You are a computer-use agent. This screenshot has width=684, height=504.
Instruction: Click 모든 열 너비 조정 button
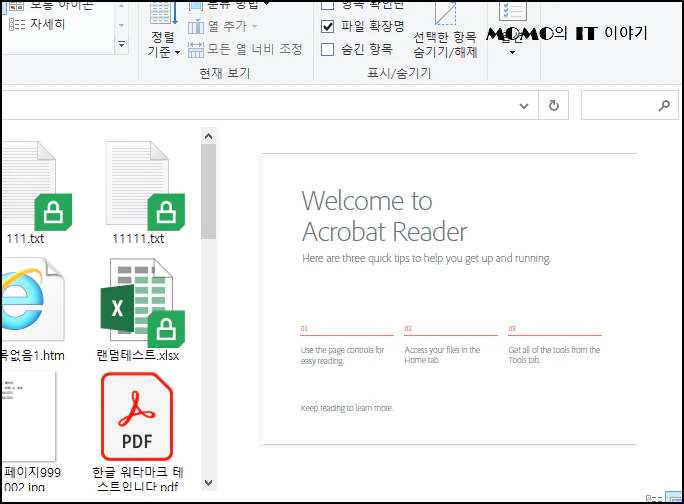point(245,49)
